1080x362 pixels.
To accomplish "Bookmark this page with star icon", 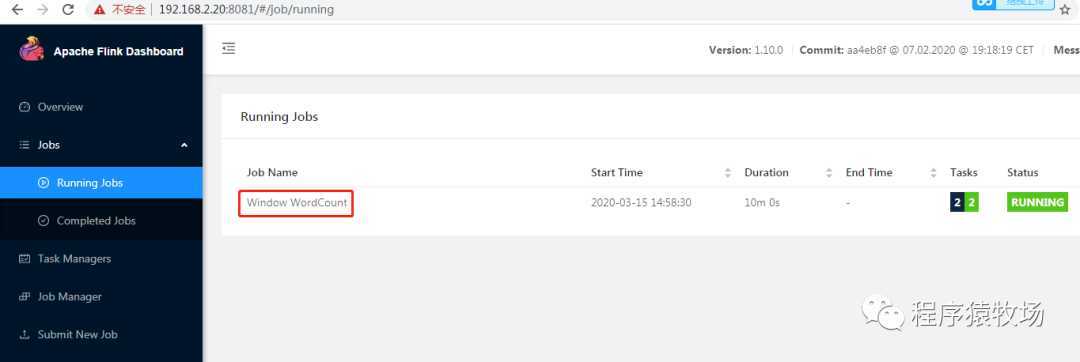I will click(1065, 10).
